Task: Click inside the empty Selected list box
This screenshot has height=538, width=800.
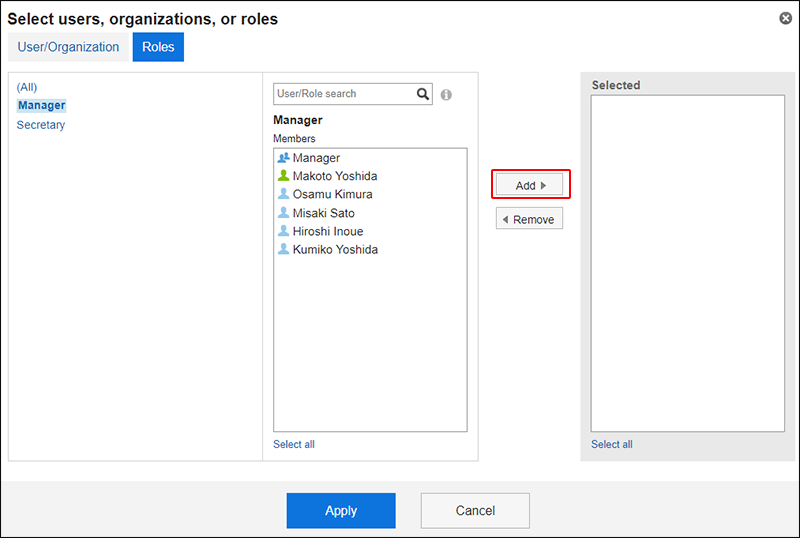Action: click(x=688, y=263)
